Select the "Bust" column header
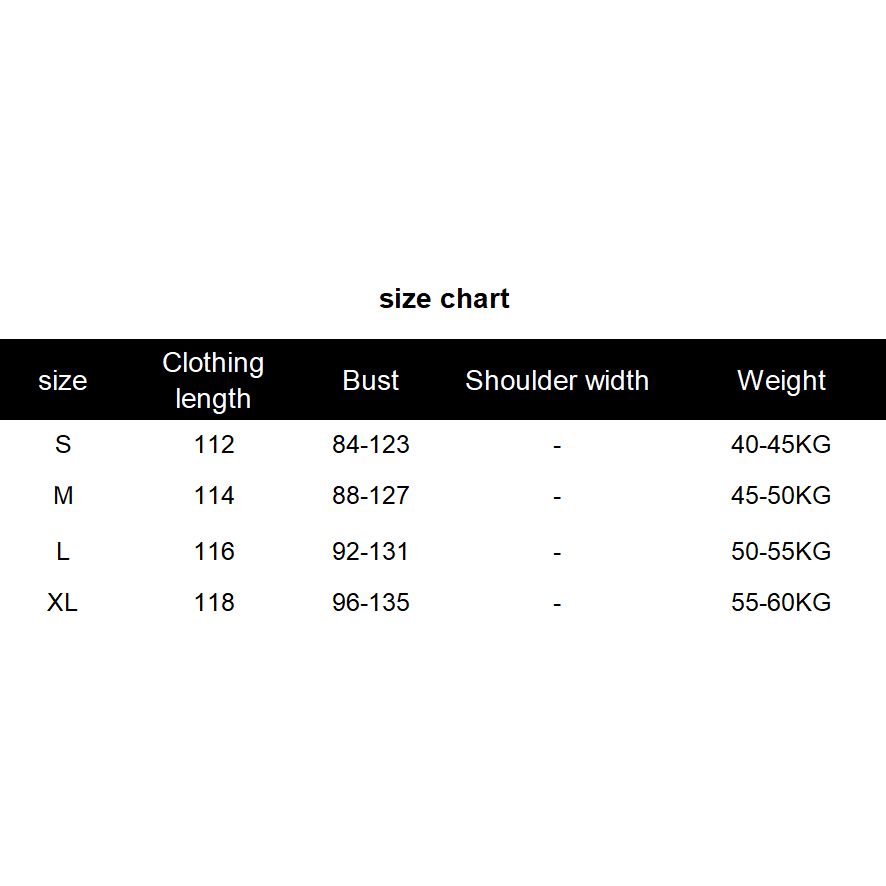The height and width of the screenshot is (886, 886). click(370, 381)
